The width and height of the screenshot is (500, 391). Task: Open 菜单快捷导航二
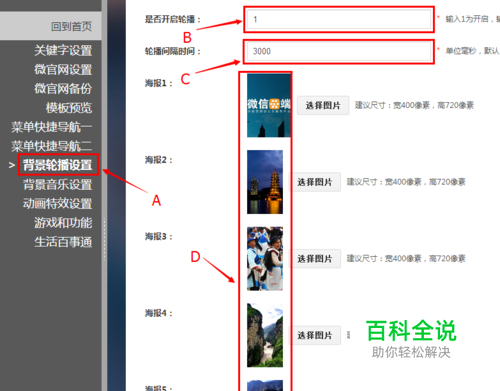[51, 146]
